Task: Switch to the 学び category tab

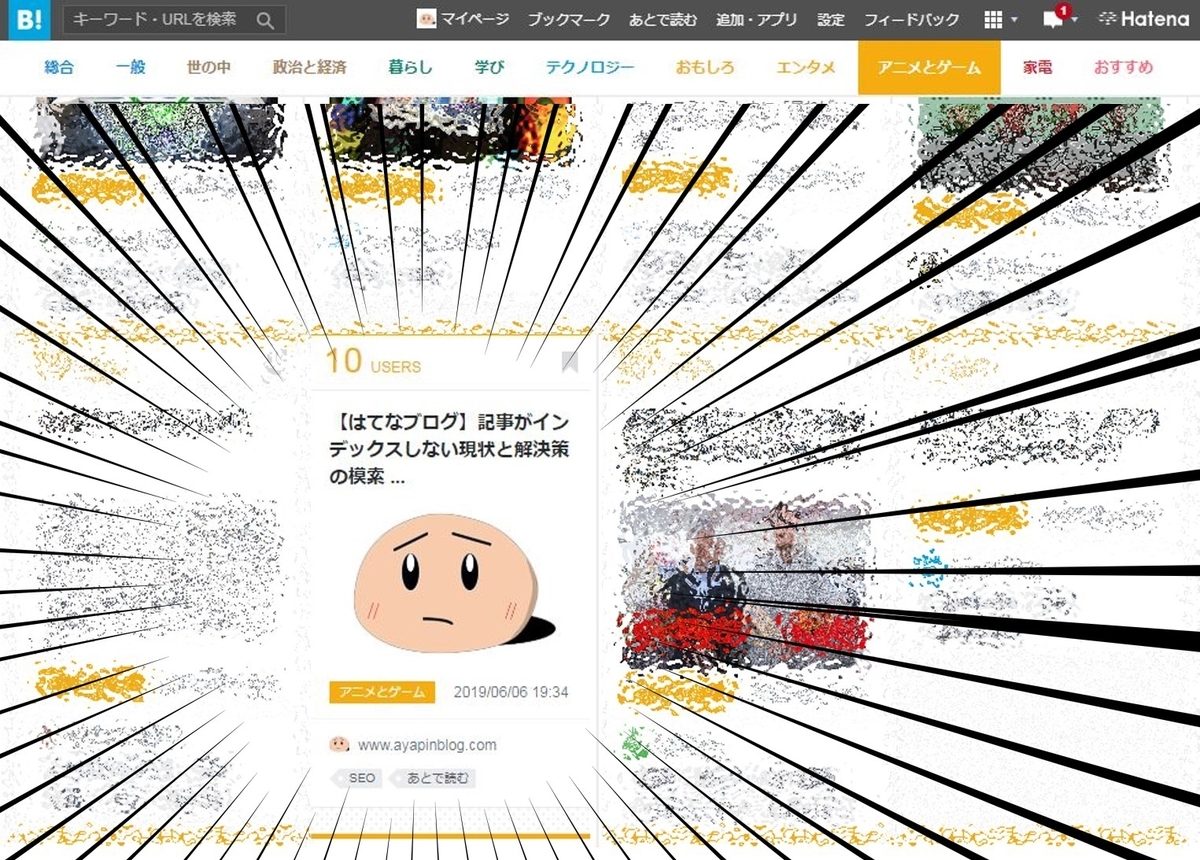Action: coord(490,68)
